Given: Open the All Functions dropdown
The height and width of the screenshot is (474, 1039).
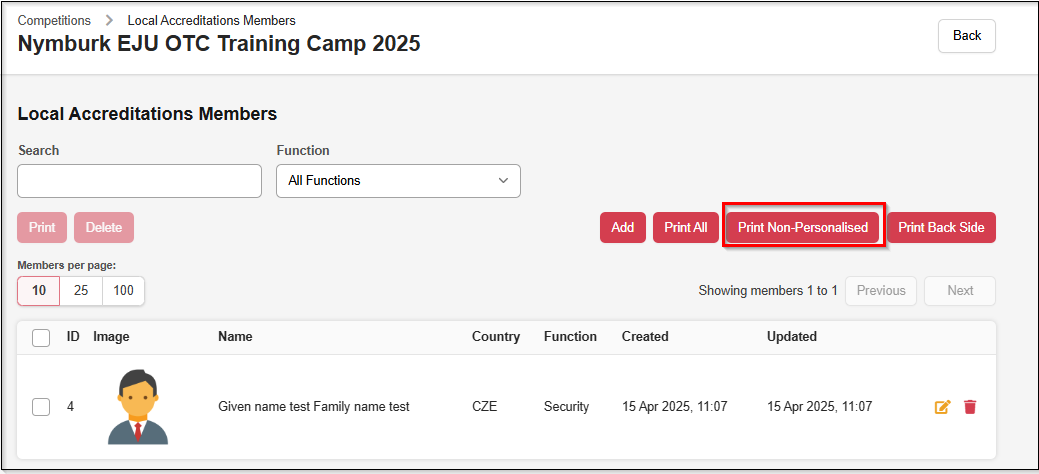Looking at the screenshot, I should (398, 181).
